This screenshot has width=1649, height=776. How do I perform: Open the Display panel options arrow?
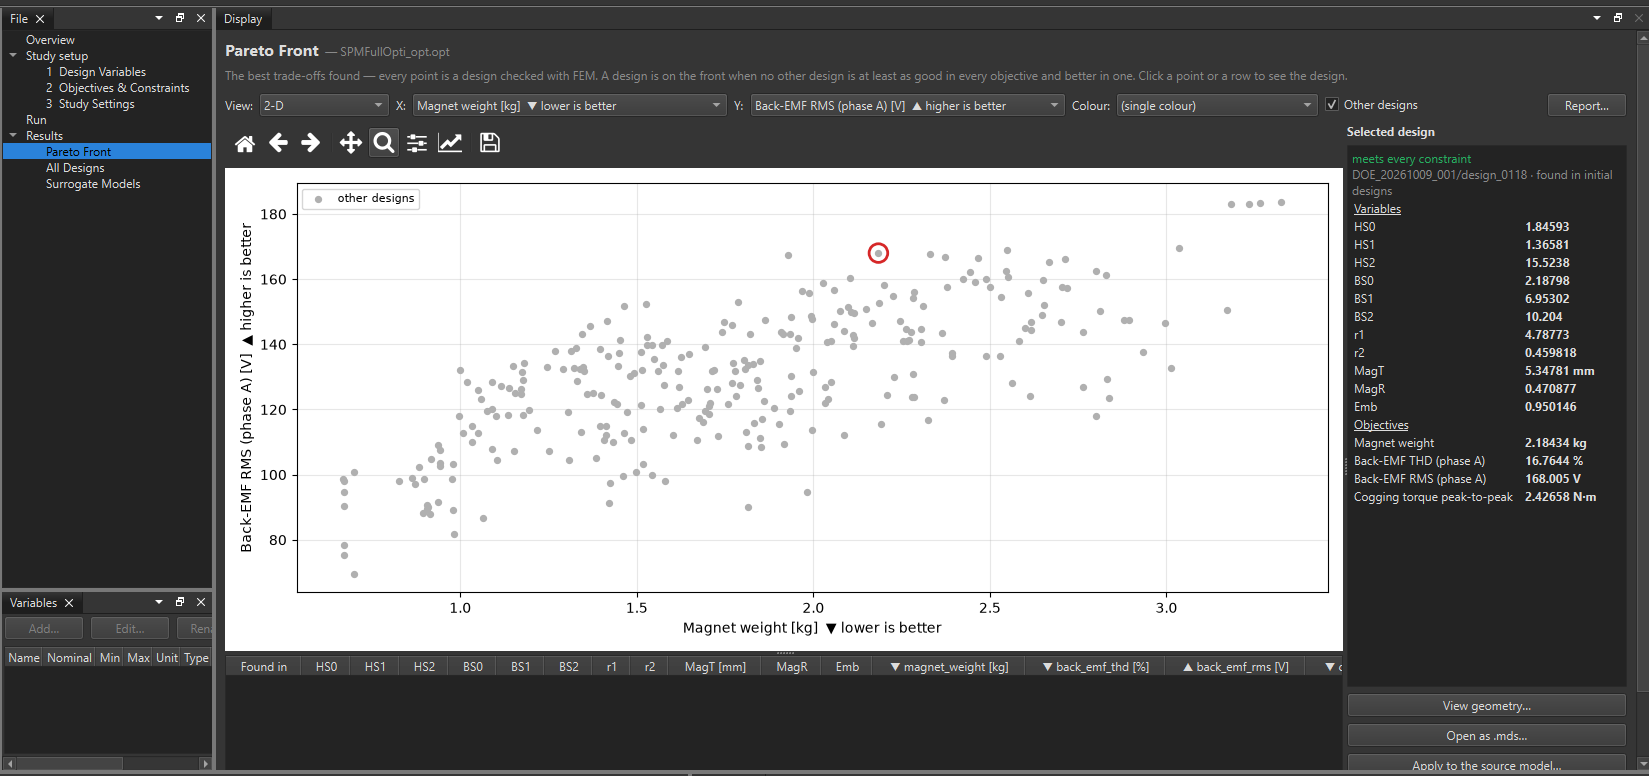1597,18
